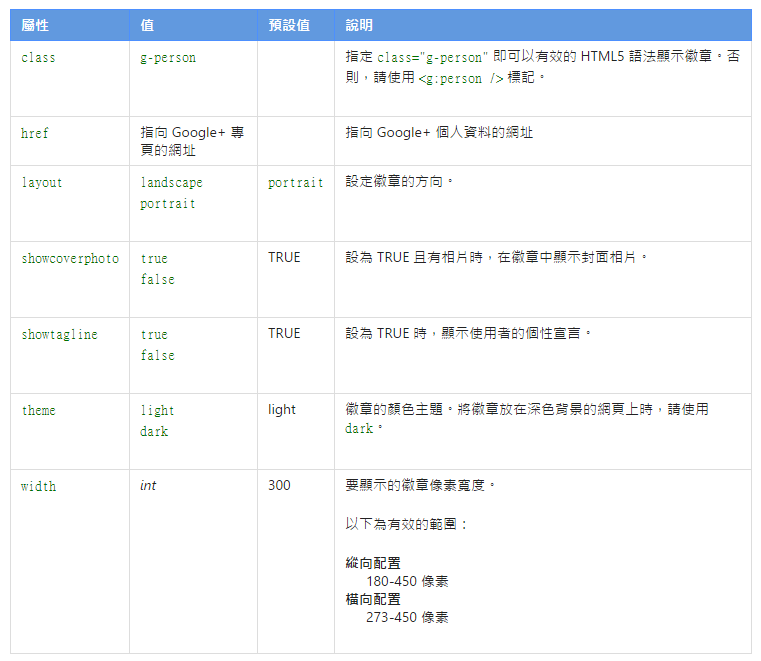Click false in the showcoverphoto row

pos(157,280)
